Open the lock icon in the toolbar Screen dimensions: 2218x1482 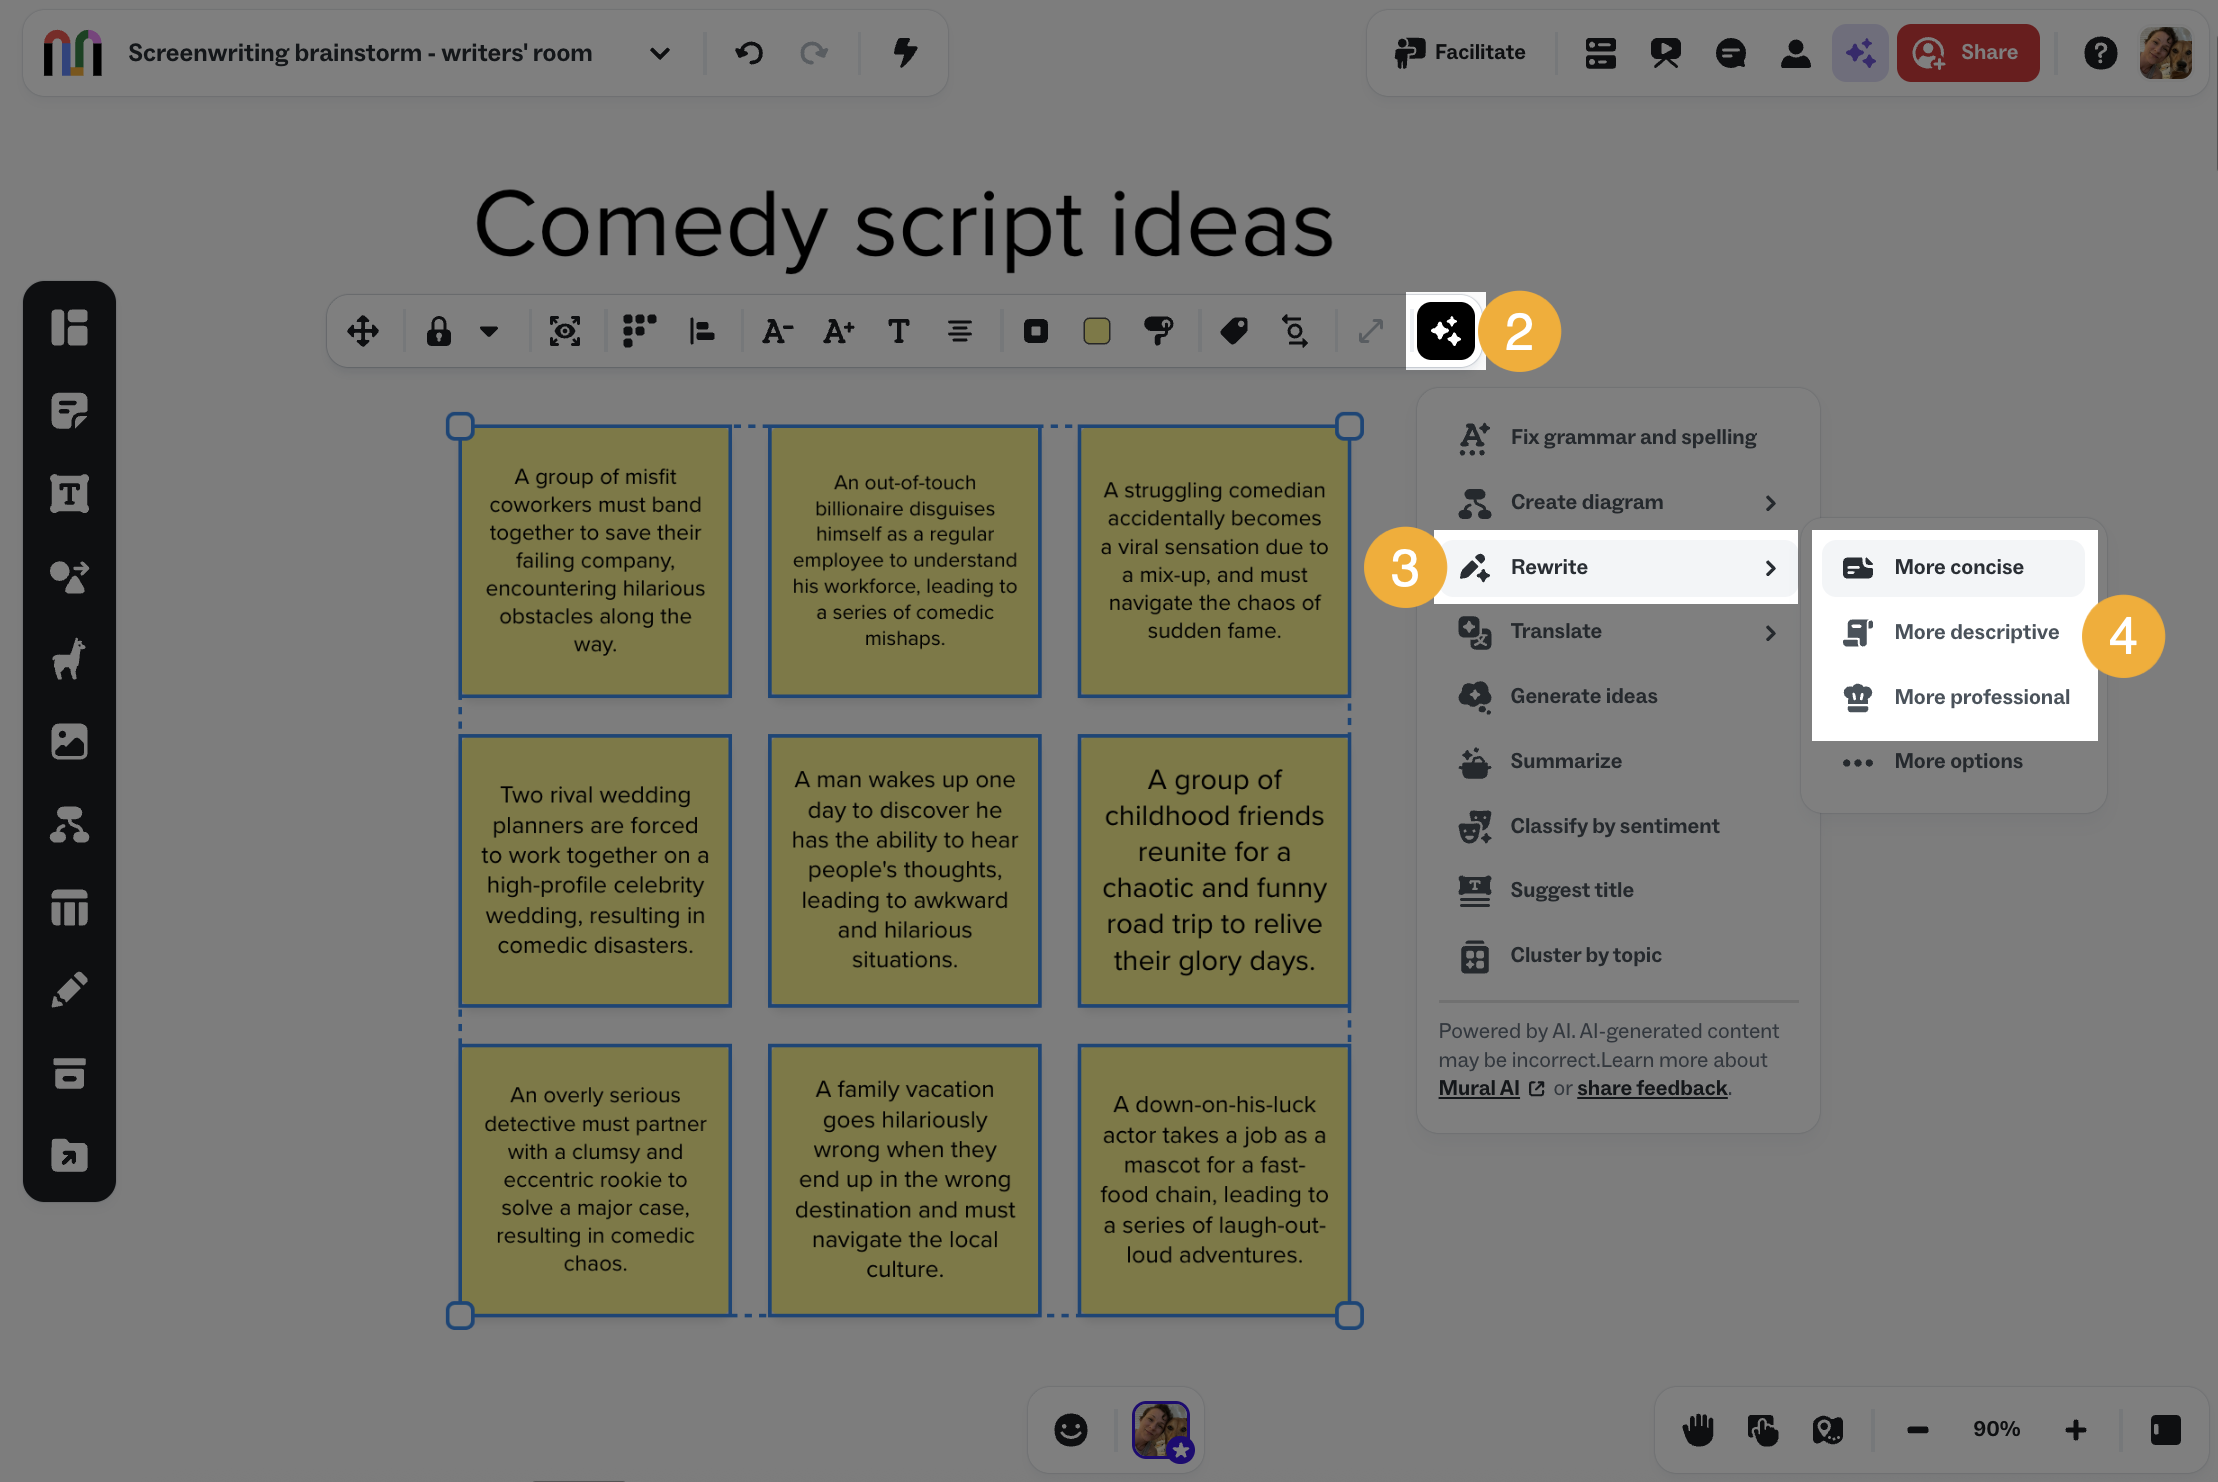(438, 331)
